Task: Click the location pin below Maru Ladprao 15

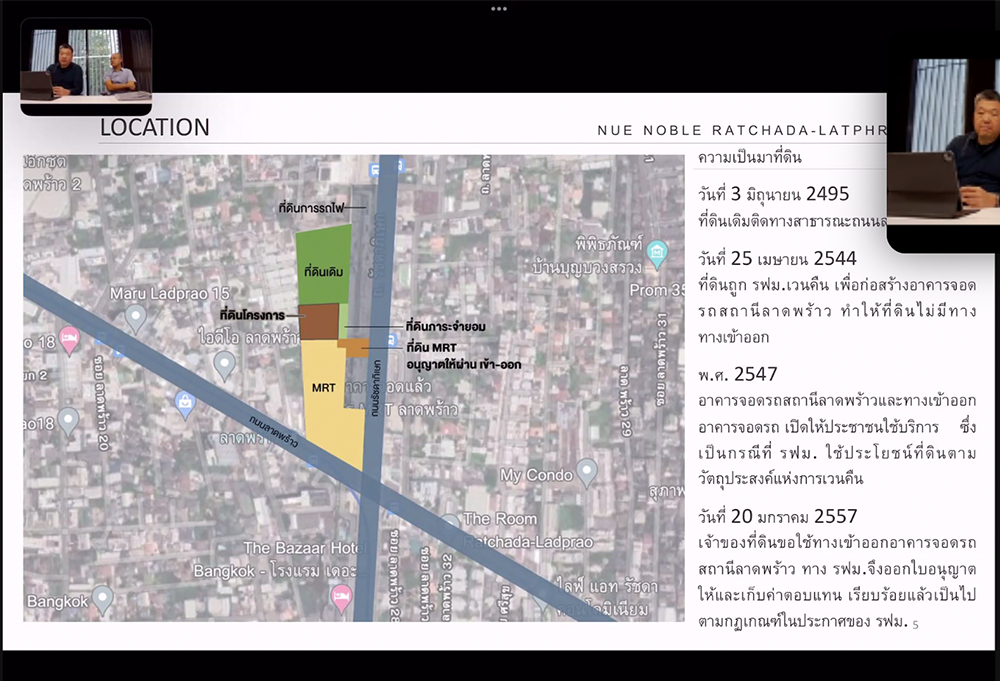Action: pos(224,365)
